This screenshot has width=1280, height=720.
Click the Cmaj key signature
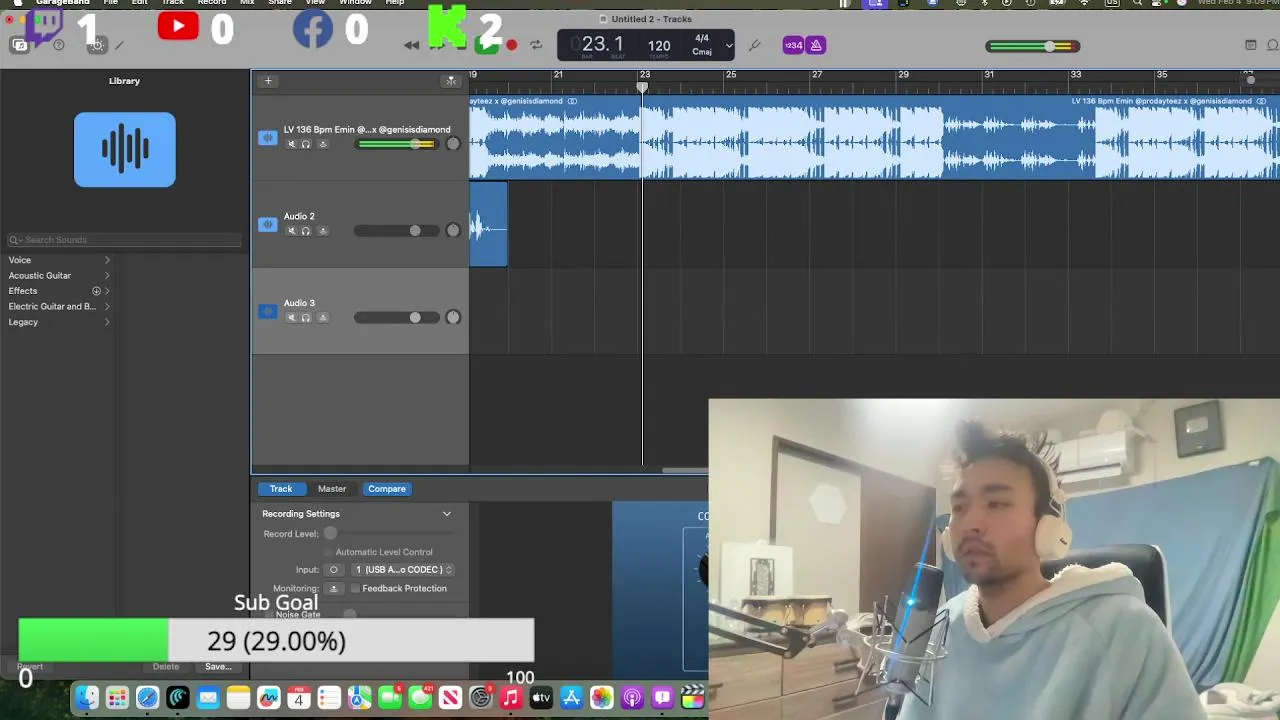coord(702,52)
